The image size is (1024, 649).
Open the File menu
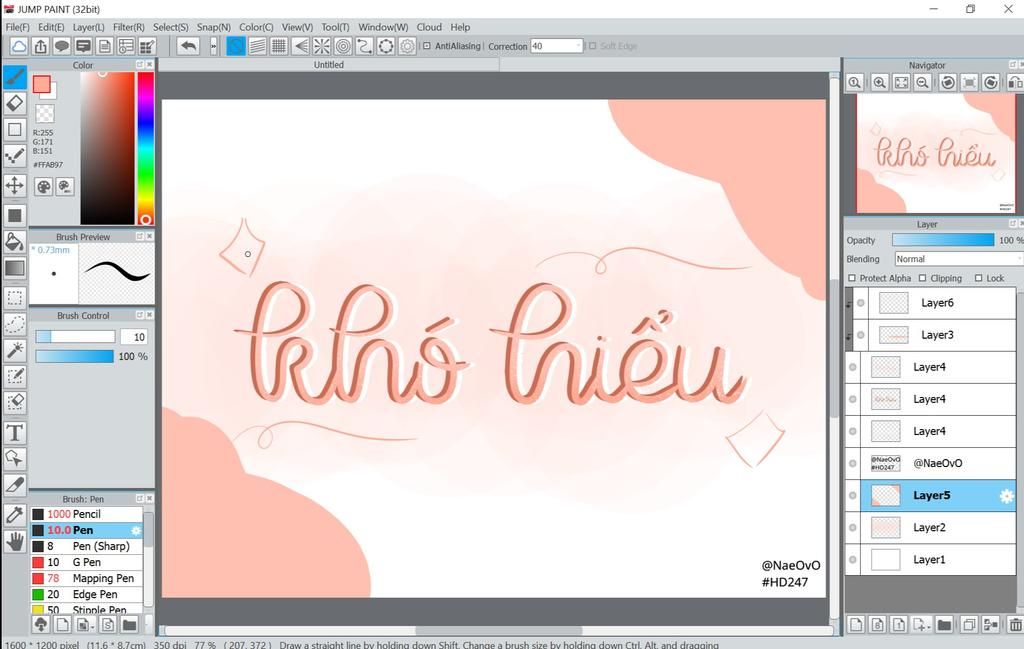point(18,27)
